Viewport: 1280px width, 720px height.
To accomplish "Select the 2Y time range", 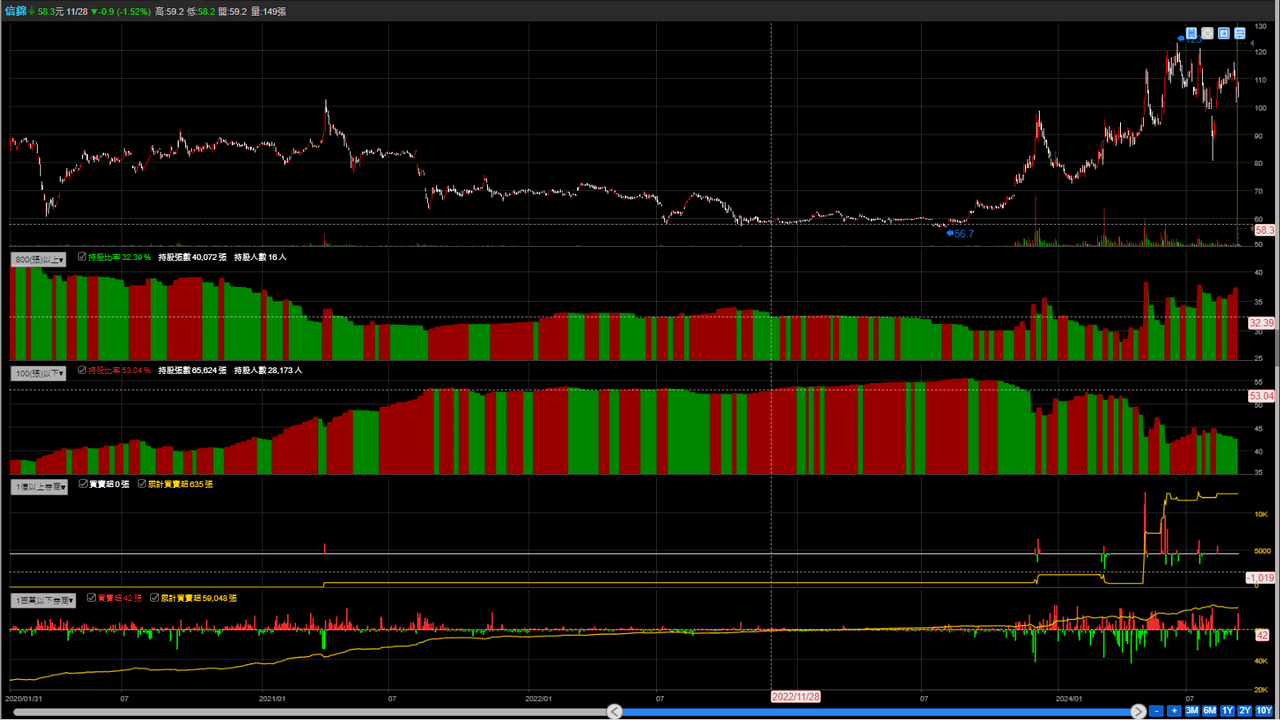I will [x=1245, y=711].
